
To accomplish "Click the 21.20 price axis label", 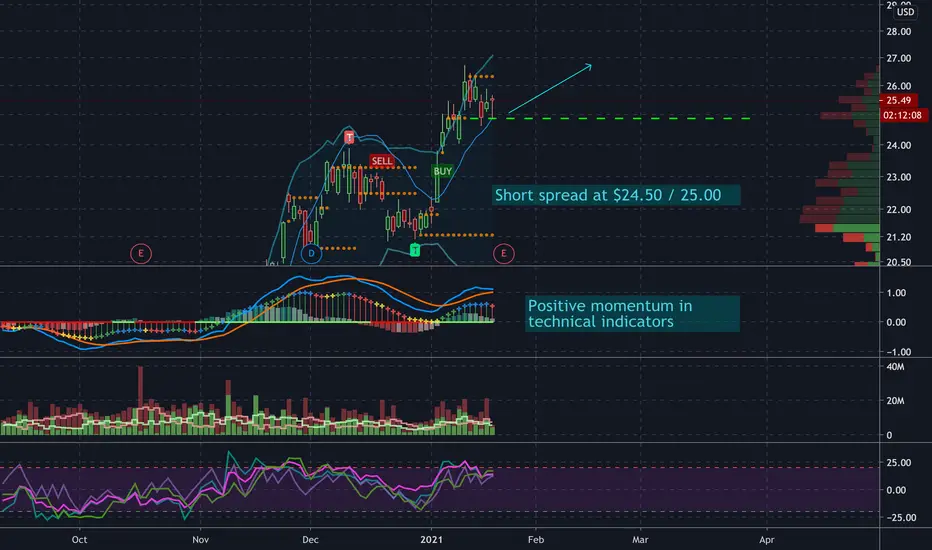I will [898, 237].
